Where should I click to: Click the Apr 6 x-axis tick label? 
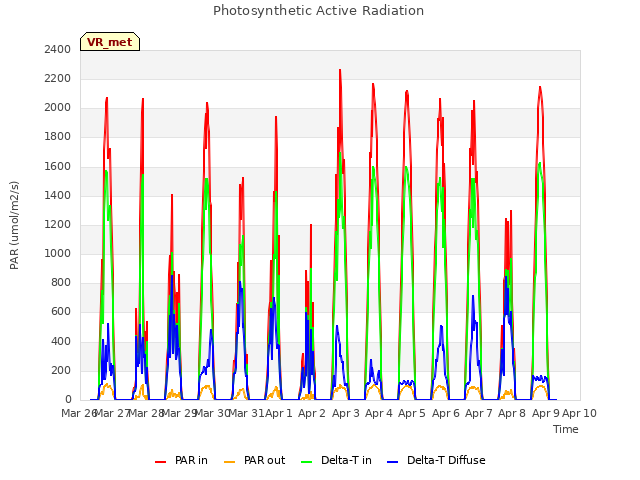coord(446,413)
